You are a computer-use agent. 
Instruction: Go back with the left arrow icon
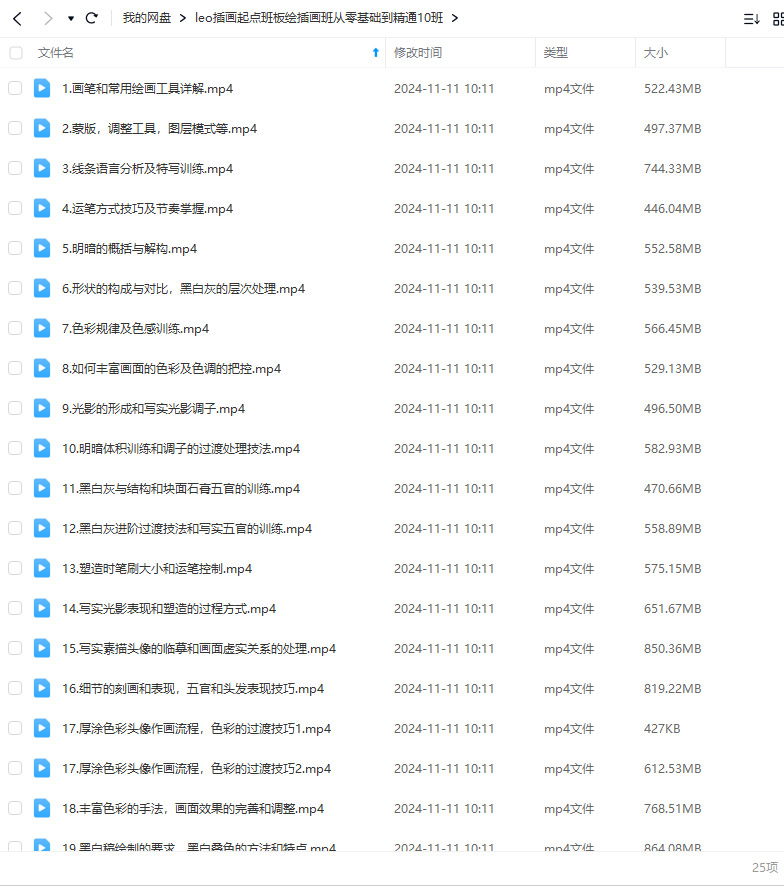[x=18, y=19]
